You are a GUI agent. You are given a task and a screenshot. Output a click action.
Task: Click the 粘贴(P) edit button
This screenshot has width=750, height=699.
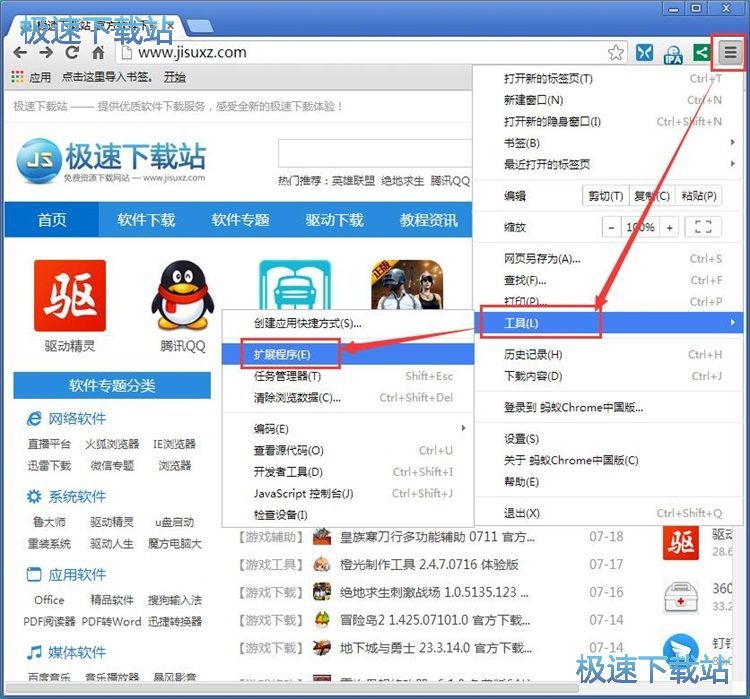(699, 196)
